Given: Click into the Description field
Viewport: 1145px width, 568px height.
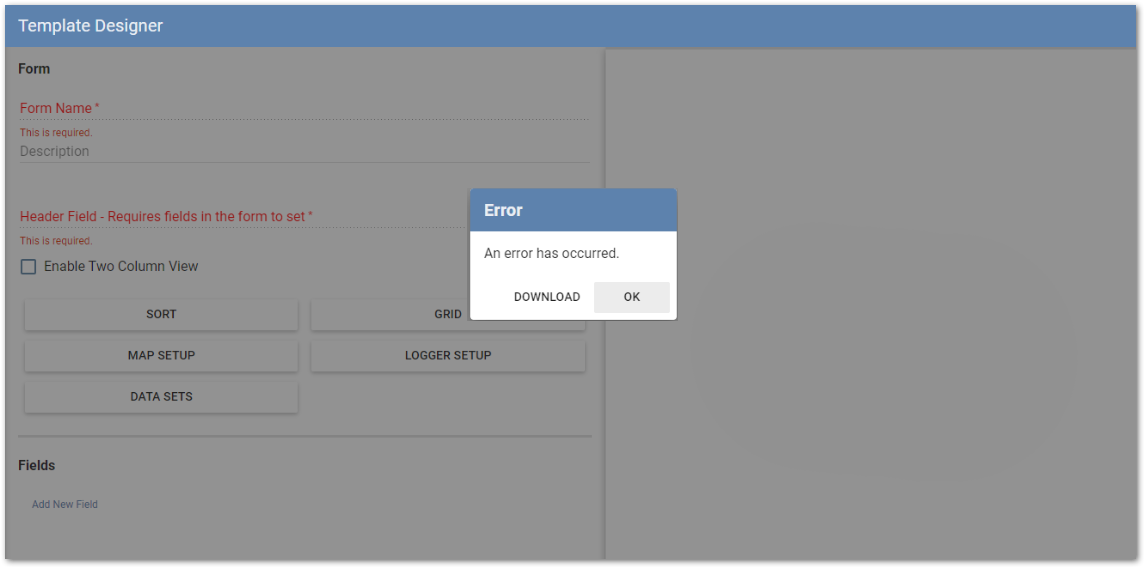Looking at the screenshot, I should 300,152.
